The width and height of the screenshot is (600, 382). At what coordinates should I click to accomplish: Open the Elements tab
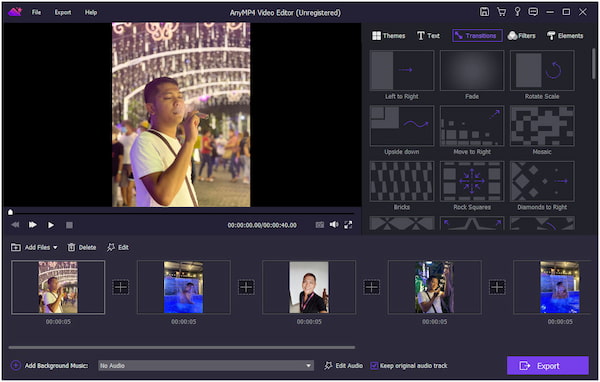(565, 36)
